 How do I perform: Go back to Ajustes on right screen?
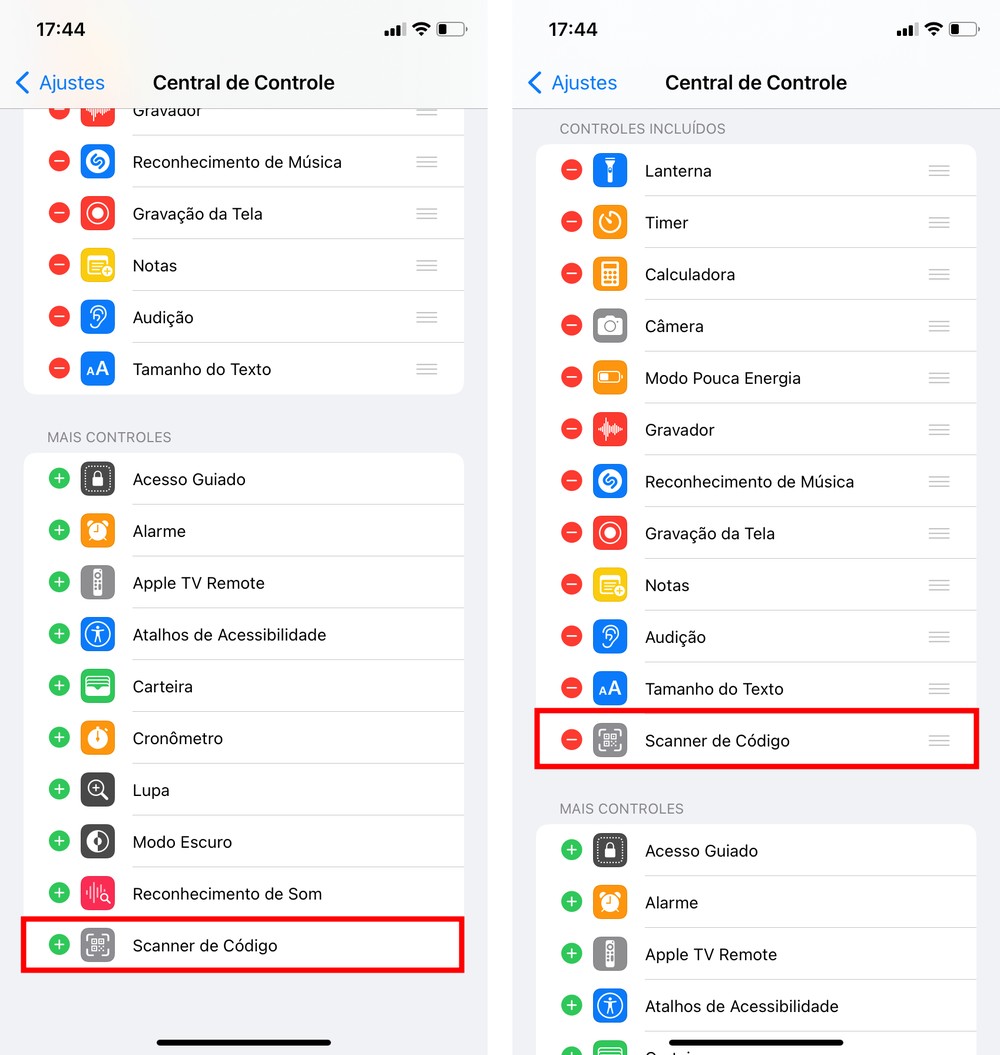(572, 83)
